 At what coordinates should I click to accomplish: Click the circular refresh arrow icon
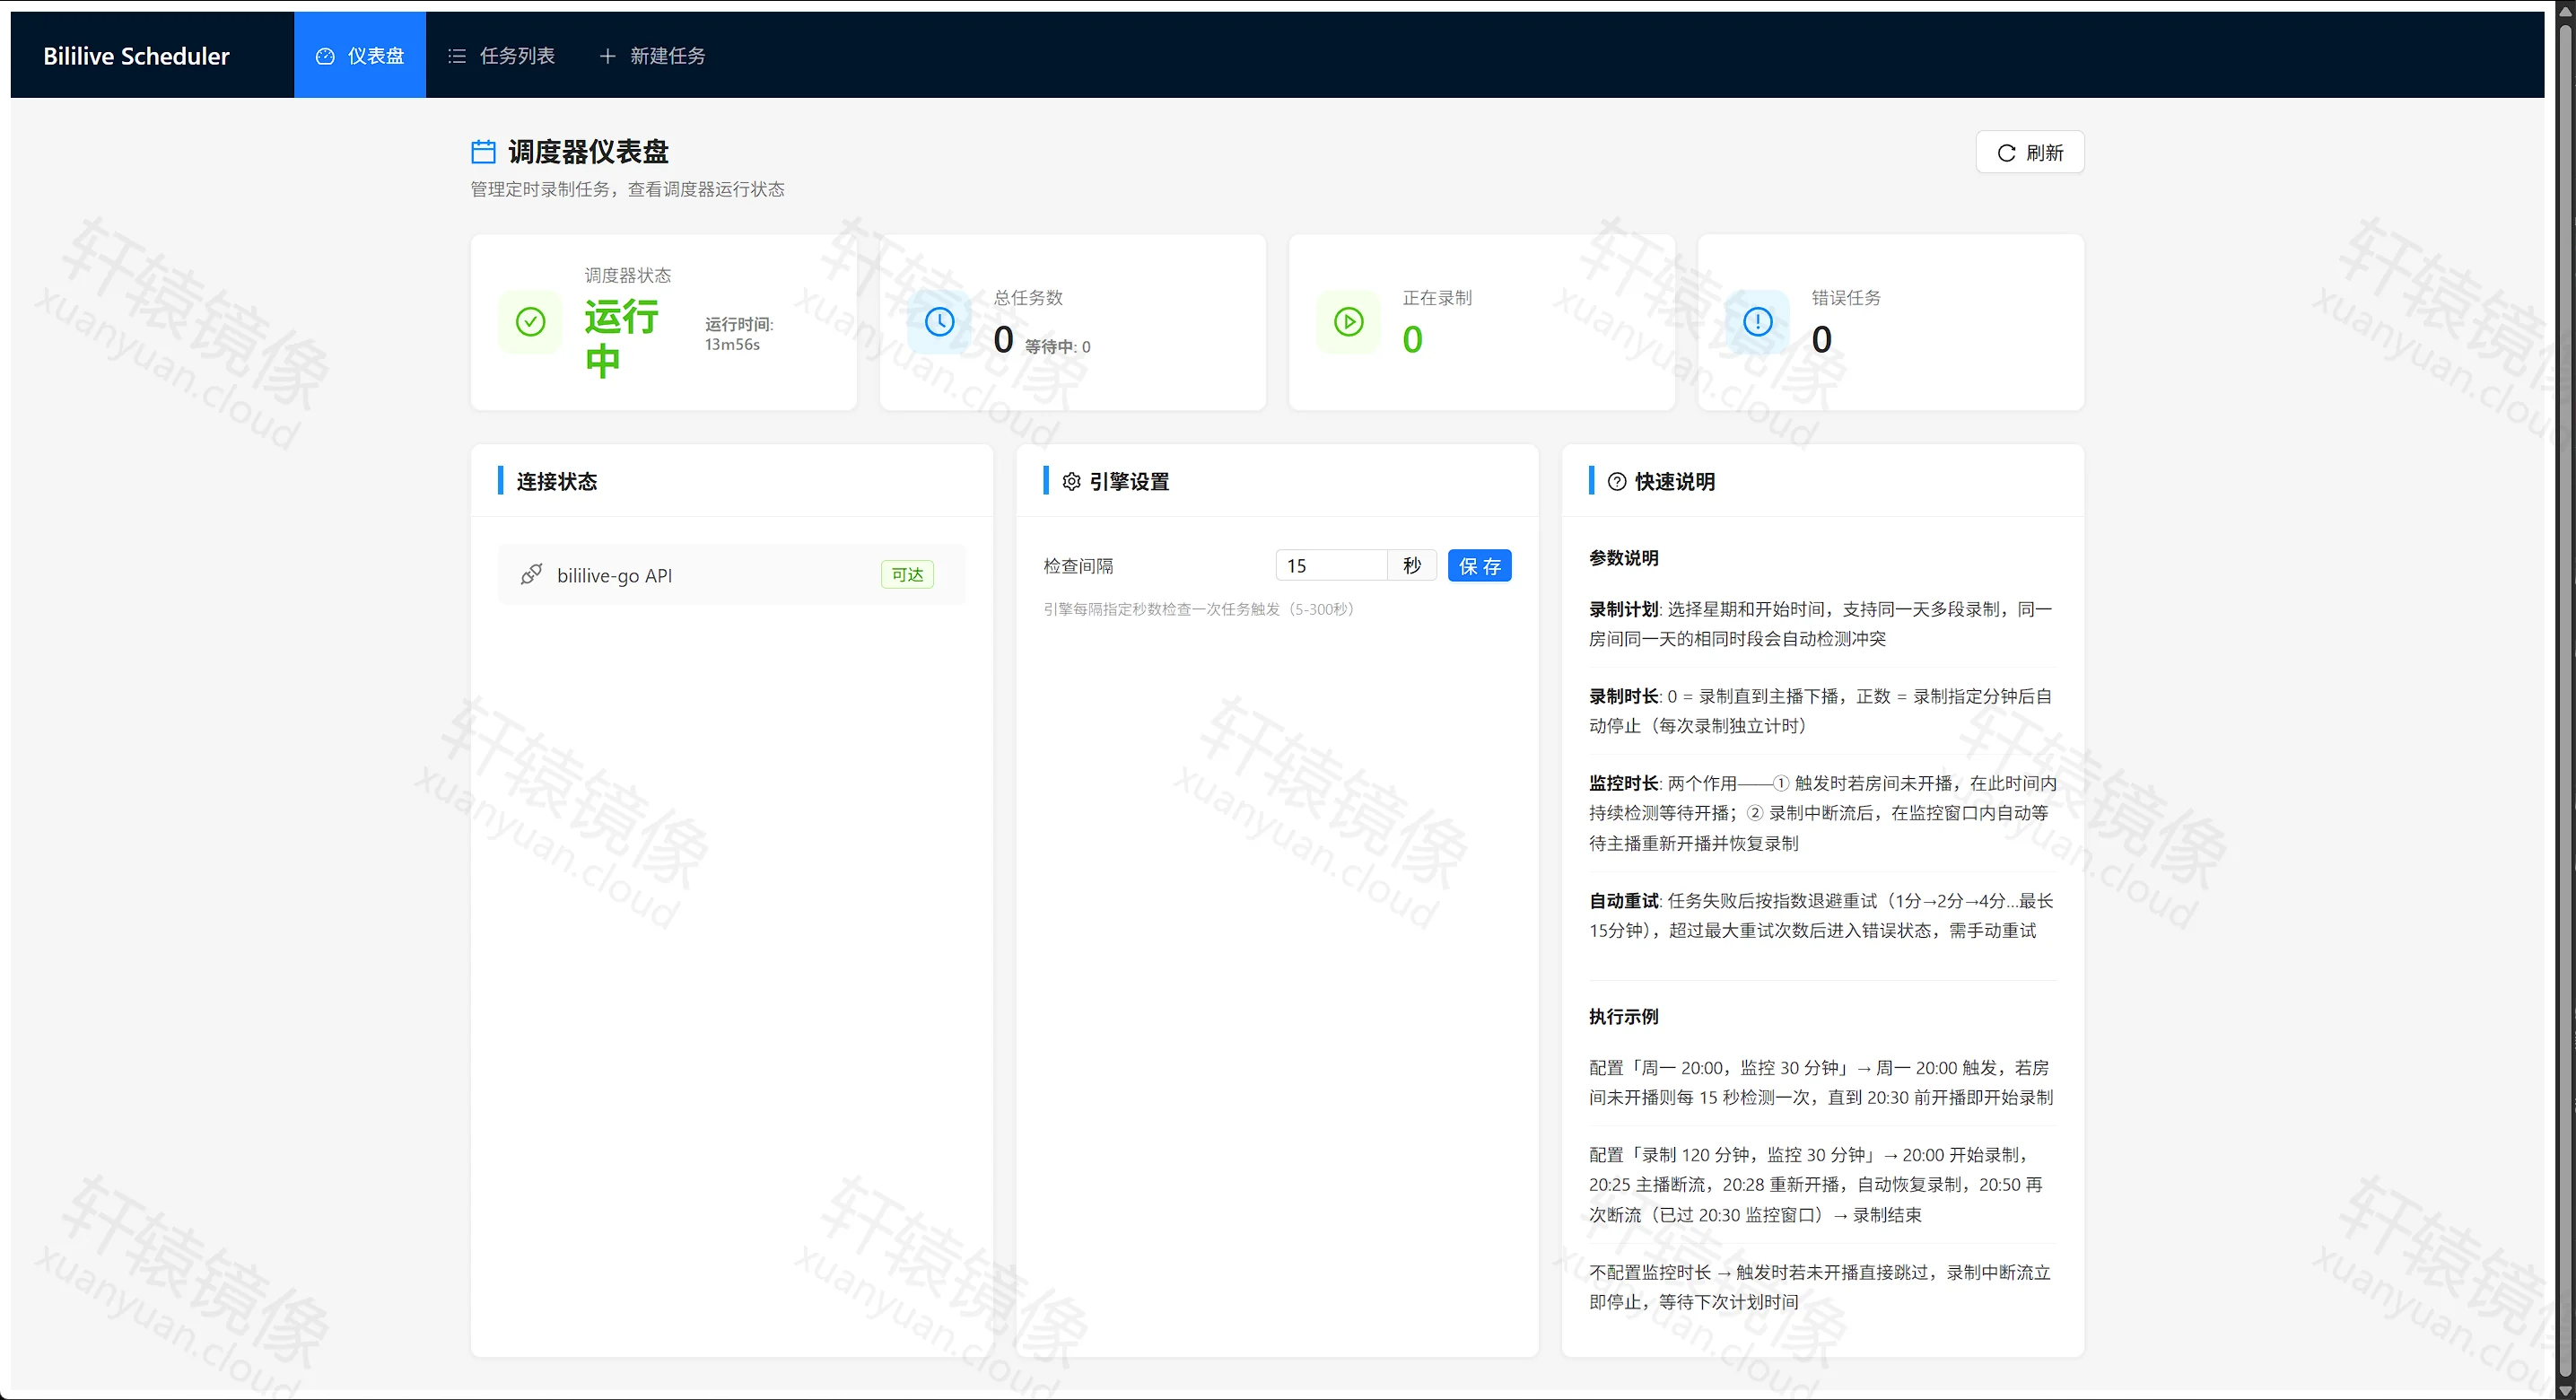(x=2006, y=153)
